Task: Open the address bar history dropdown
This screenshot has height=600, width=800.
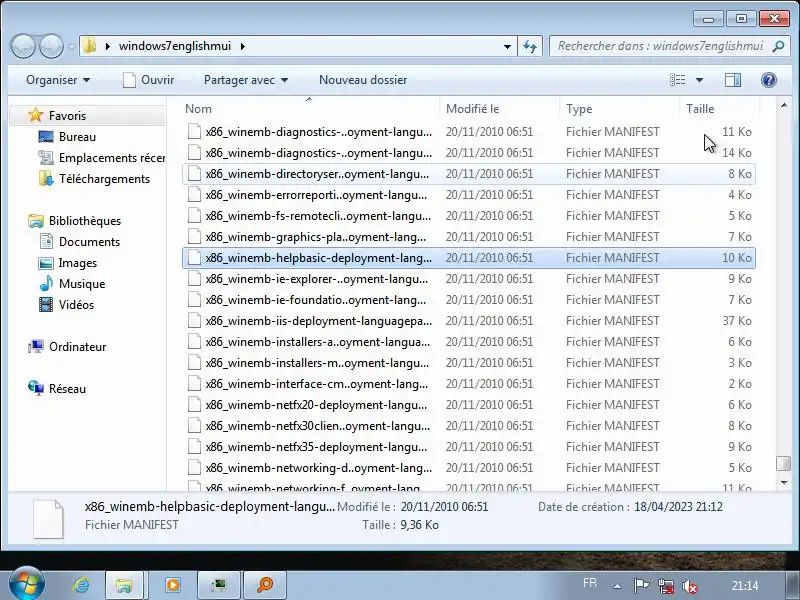Action: pyautogui.click(x=507, y=46)
